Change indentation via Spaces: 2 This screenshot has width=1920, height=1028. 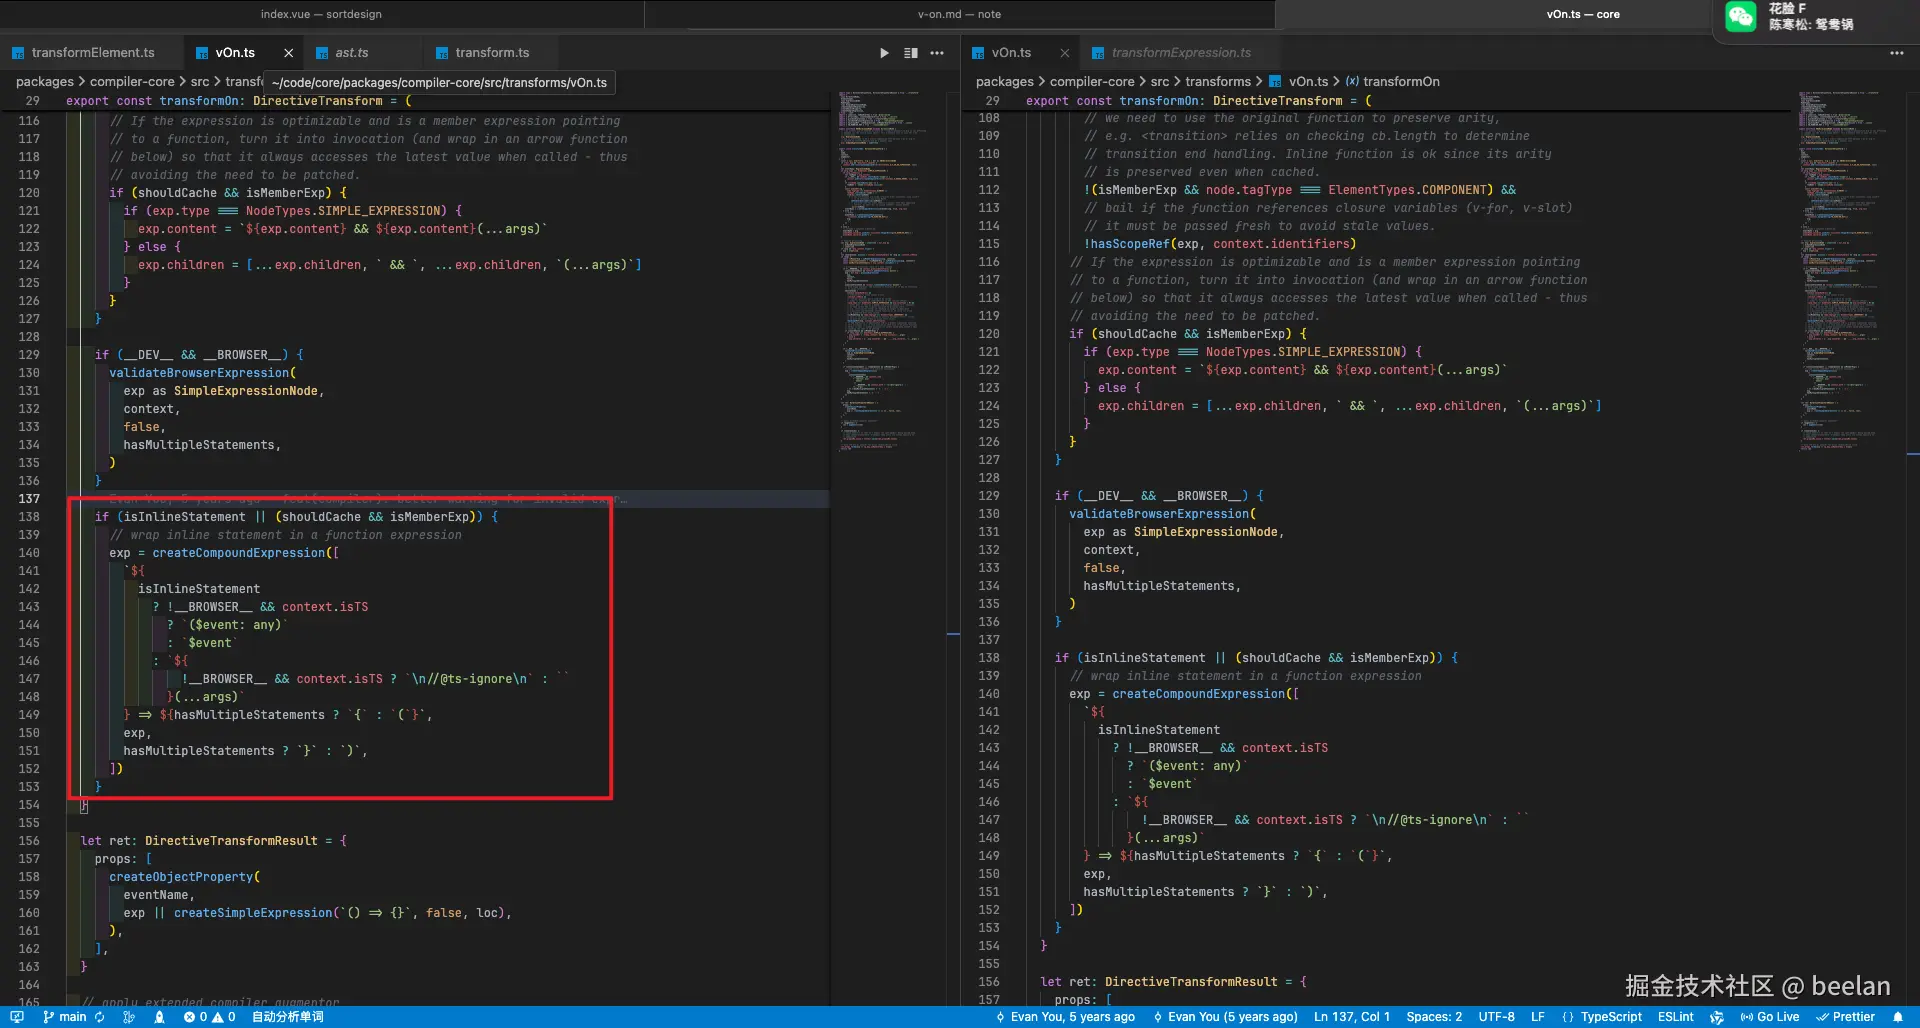pyautogui.click(x=1433, y=1017)
